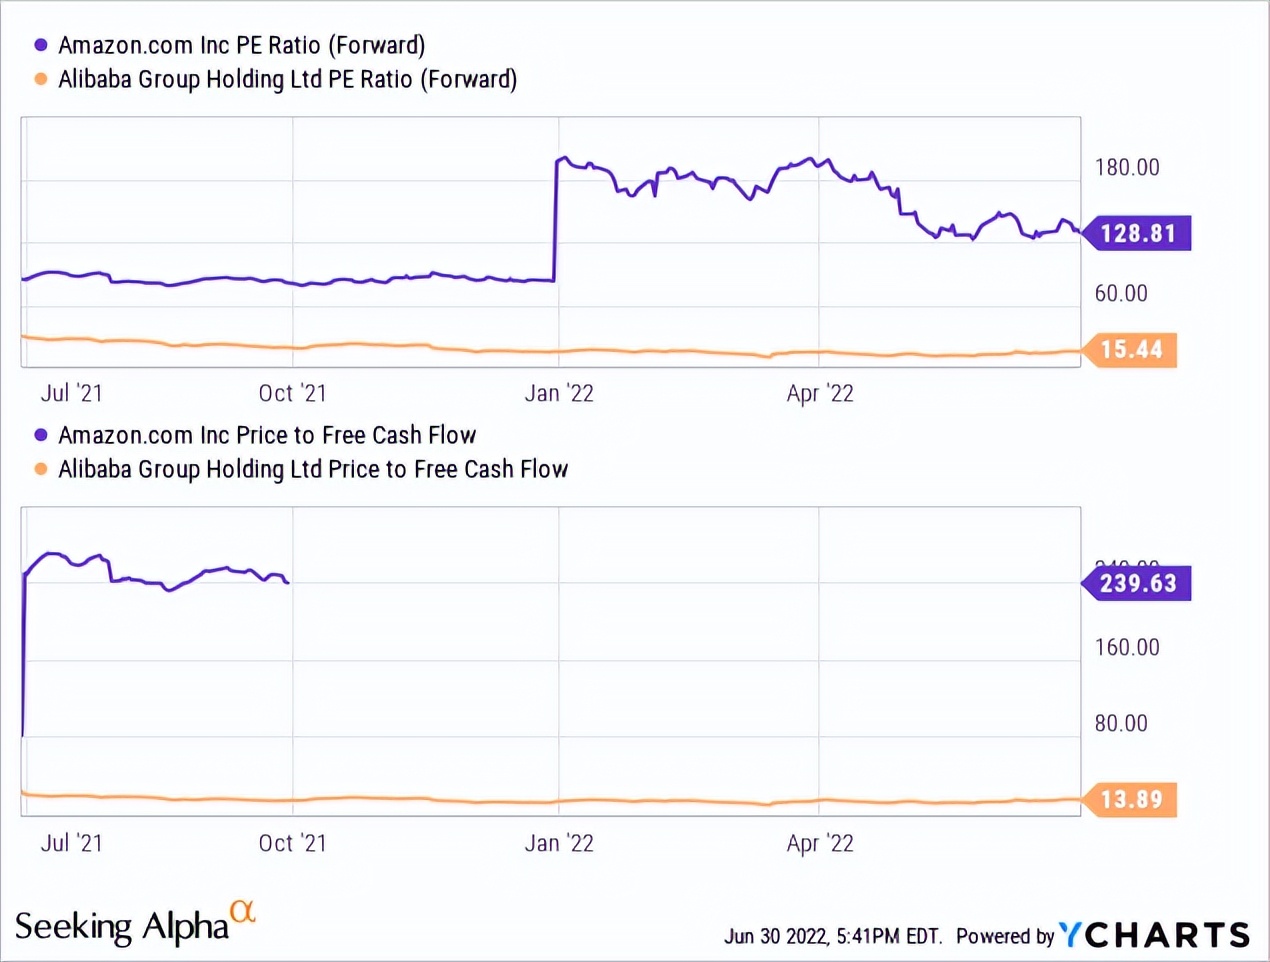Click the 13.89 Alibaba cash flow value flag
This screenshot has height=962, width=1270.
coord(1131,799)
